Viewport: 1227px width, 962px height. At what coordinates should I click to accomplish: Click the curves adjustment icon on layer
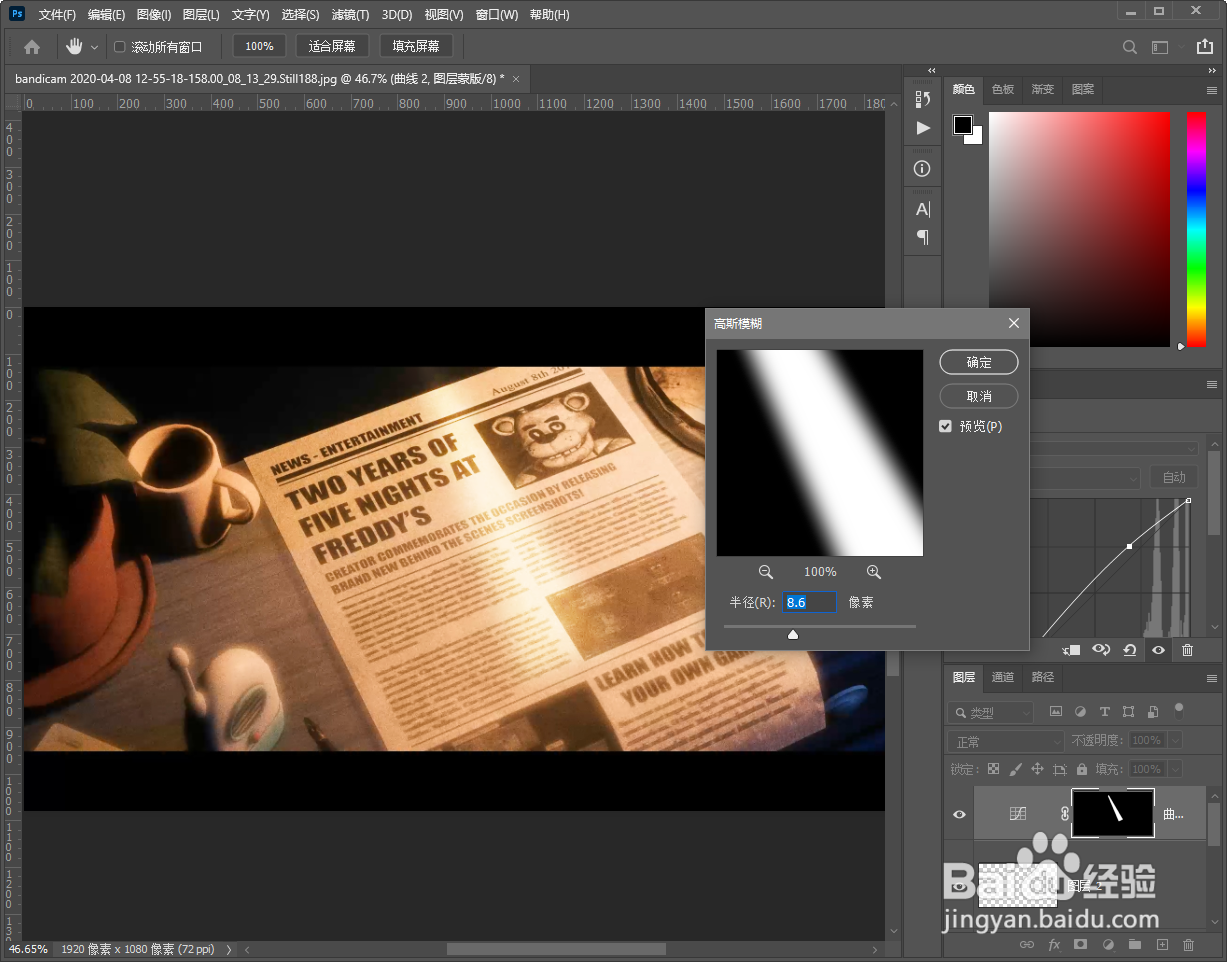click(x=1018, y=814)
